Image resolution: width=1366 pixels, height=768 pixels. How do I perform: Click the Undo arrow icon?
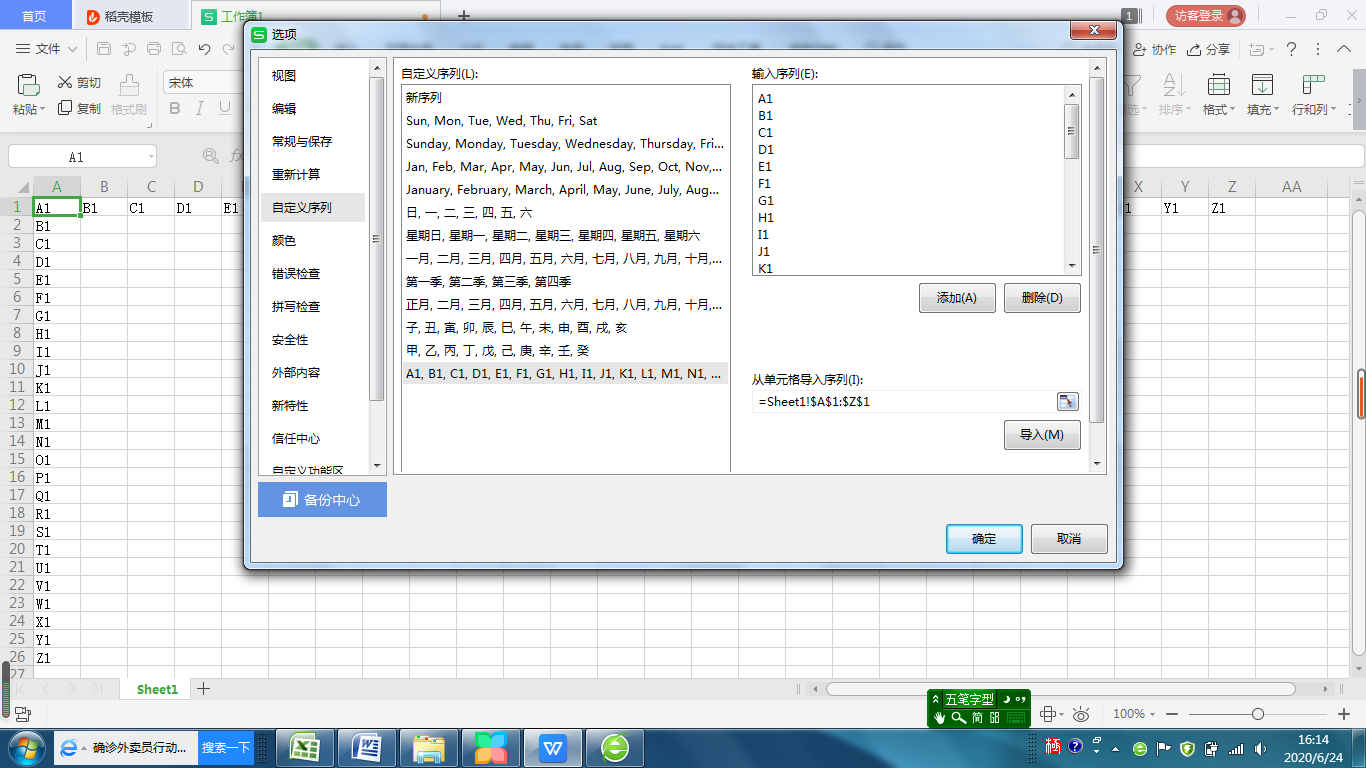tap(204, 49)
